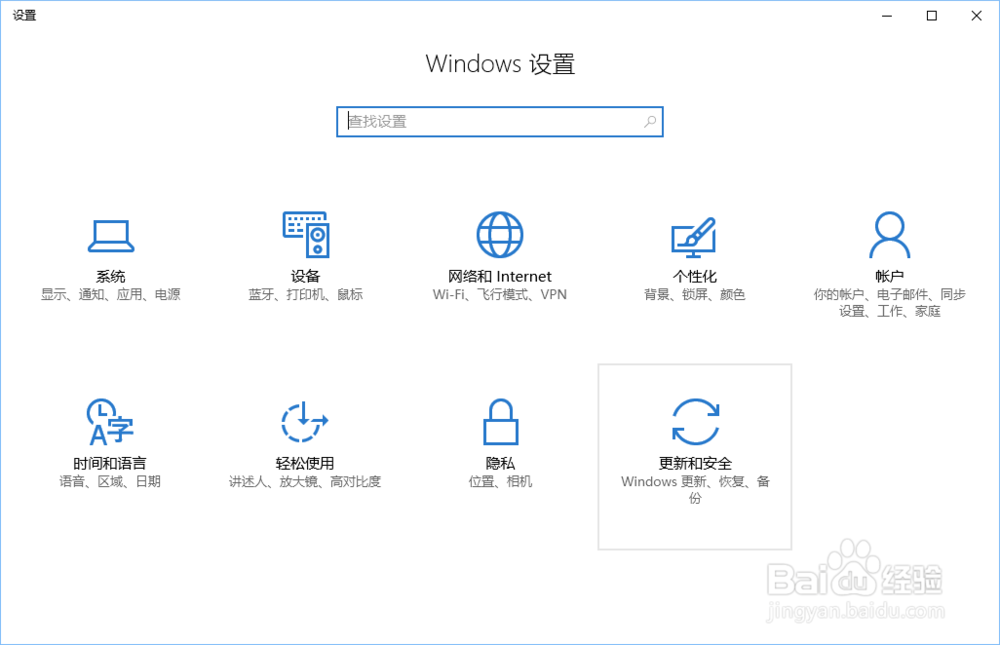Maximize the 设置 window

932,16
